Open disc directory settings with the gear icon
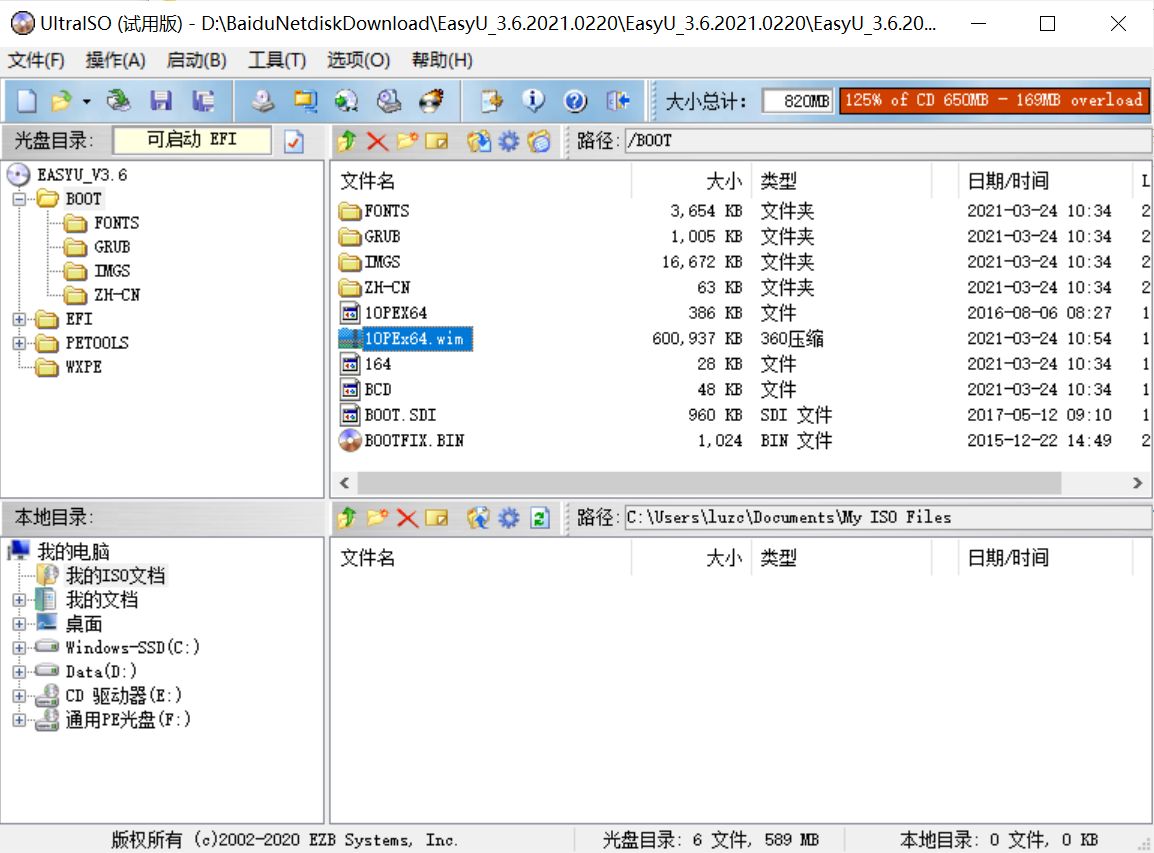1154x853 pixels. 507,141
